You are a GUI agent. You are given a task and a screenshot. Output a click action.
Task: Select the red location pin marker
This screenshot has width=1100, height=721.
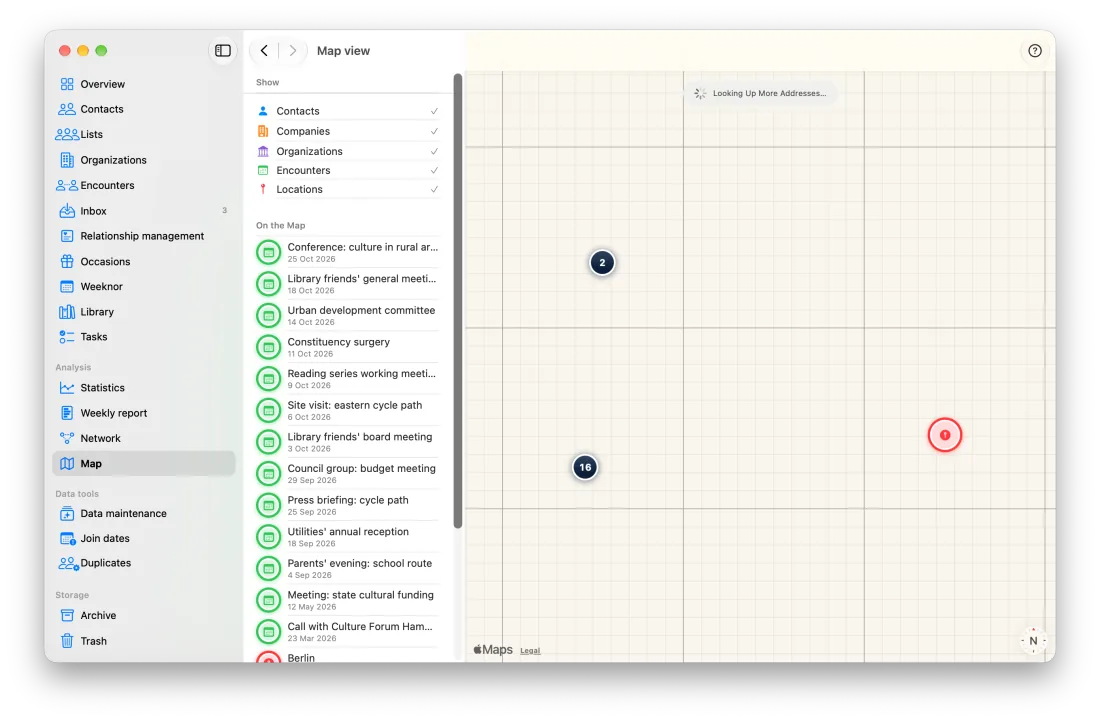click(x=944, y=435)
